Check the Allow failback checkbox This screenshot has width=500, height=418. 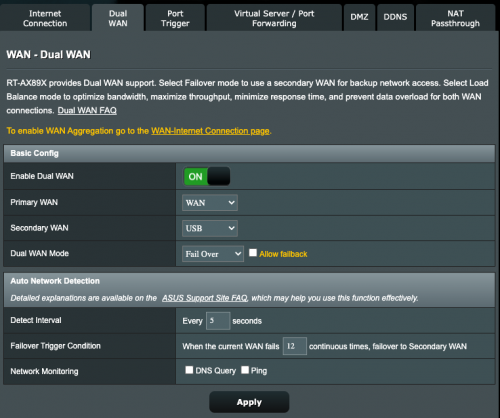coord(253,253)
